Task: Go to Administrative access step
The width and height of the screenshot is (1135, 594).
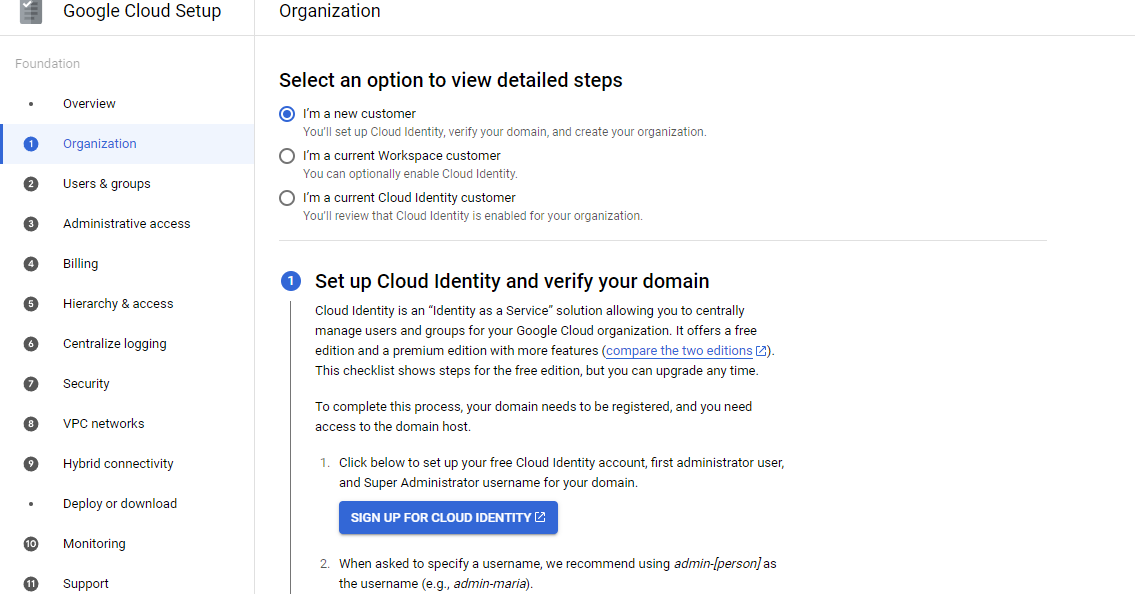Action: point(126,224)
